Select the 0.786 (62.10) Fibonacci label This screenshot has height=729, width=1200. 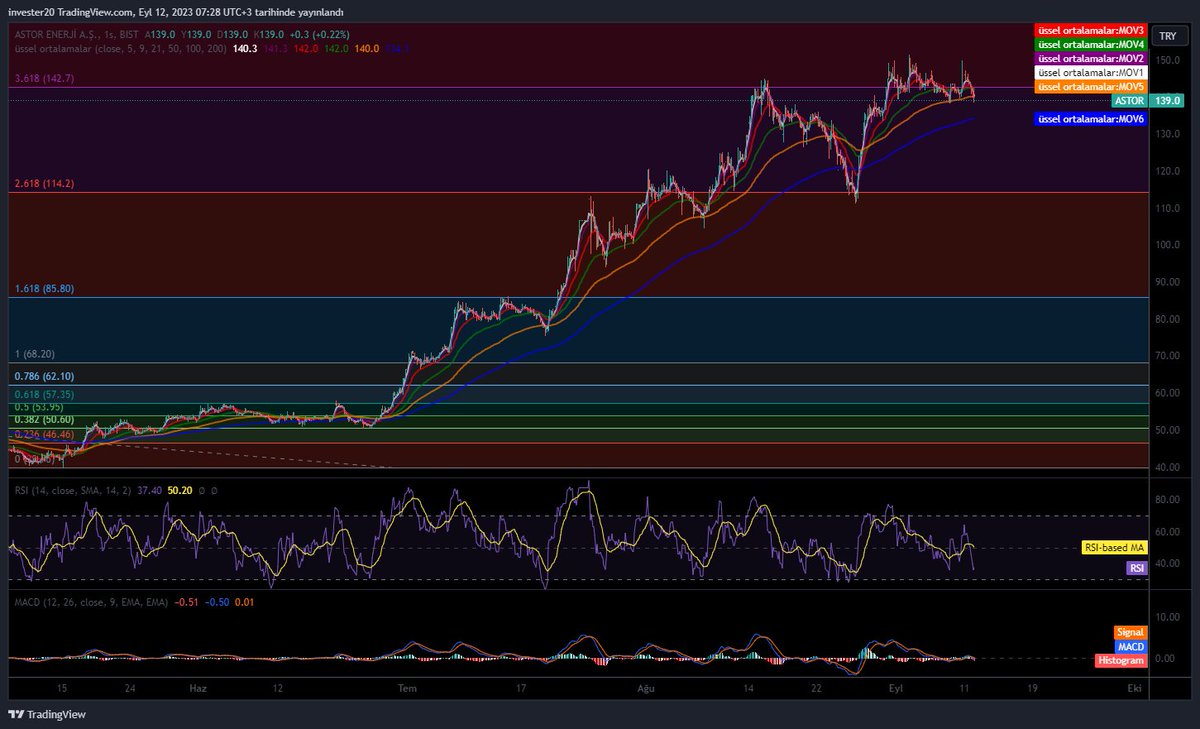click(44, 376)
